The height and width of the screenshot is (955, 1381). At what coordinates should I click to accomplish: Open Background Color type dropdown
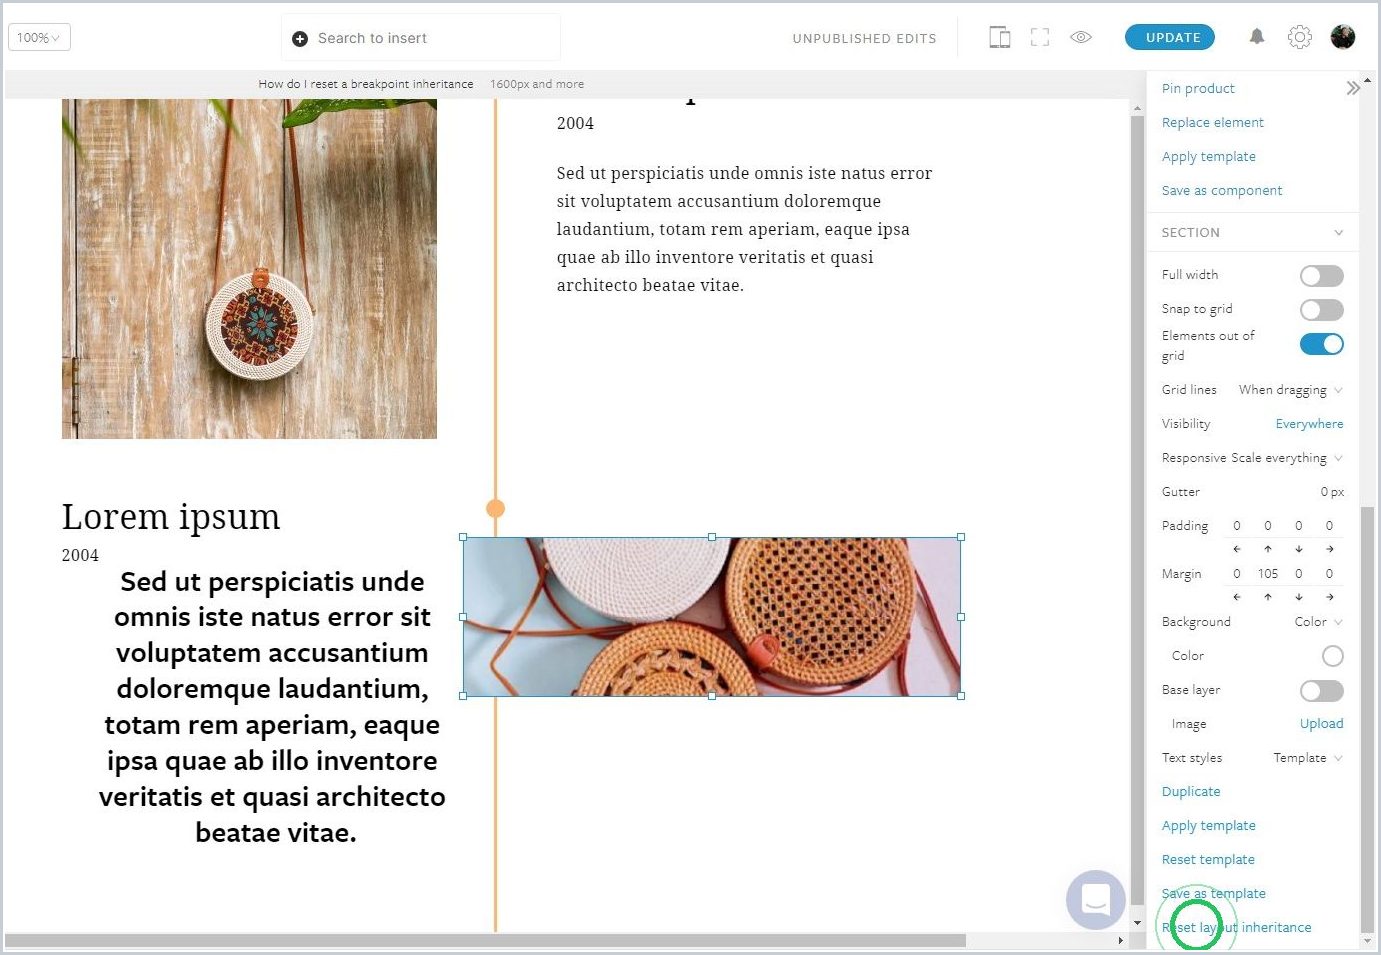point(1318,622)
